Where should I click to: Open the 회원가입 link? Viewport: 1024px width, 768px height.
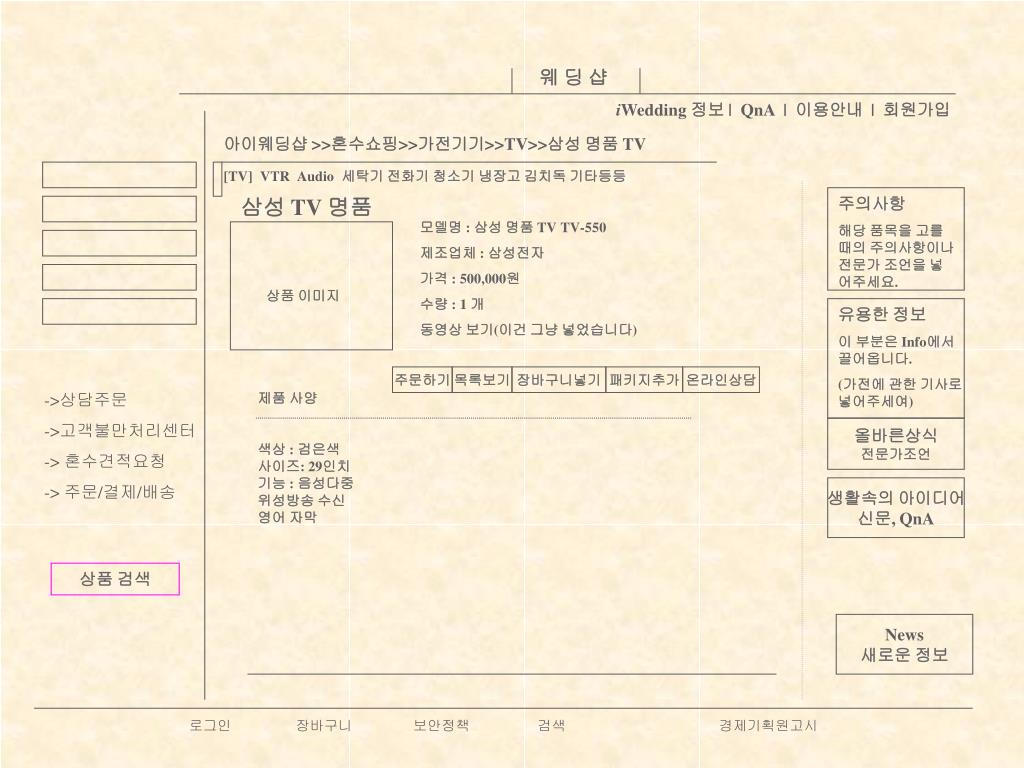[916, 110]
